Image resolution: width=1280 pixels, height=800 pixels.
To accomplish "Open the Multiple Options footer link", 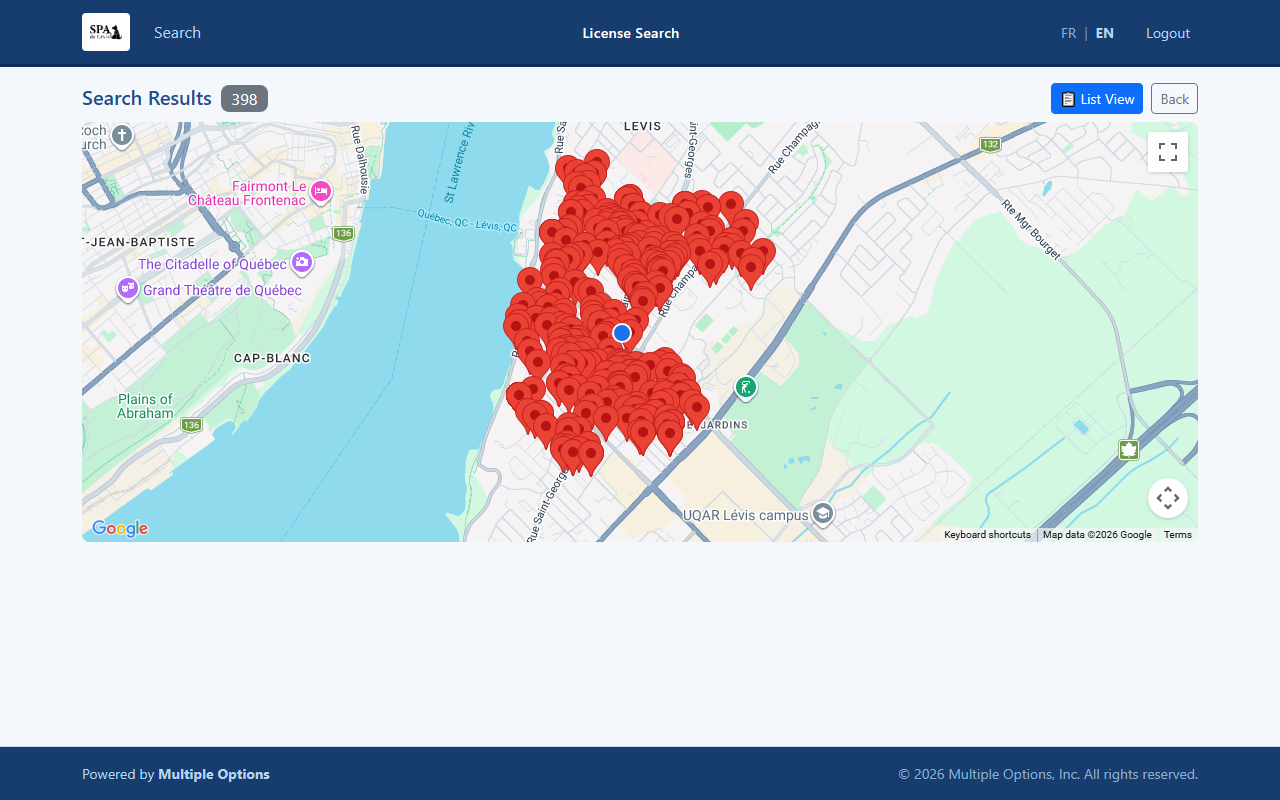I will coord(214,774).
